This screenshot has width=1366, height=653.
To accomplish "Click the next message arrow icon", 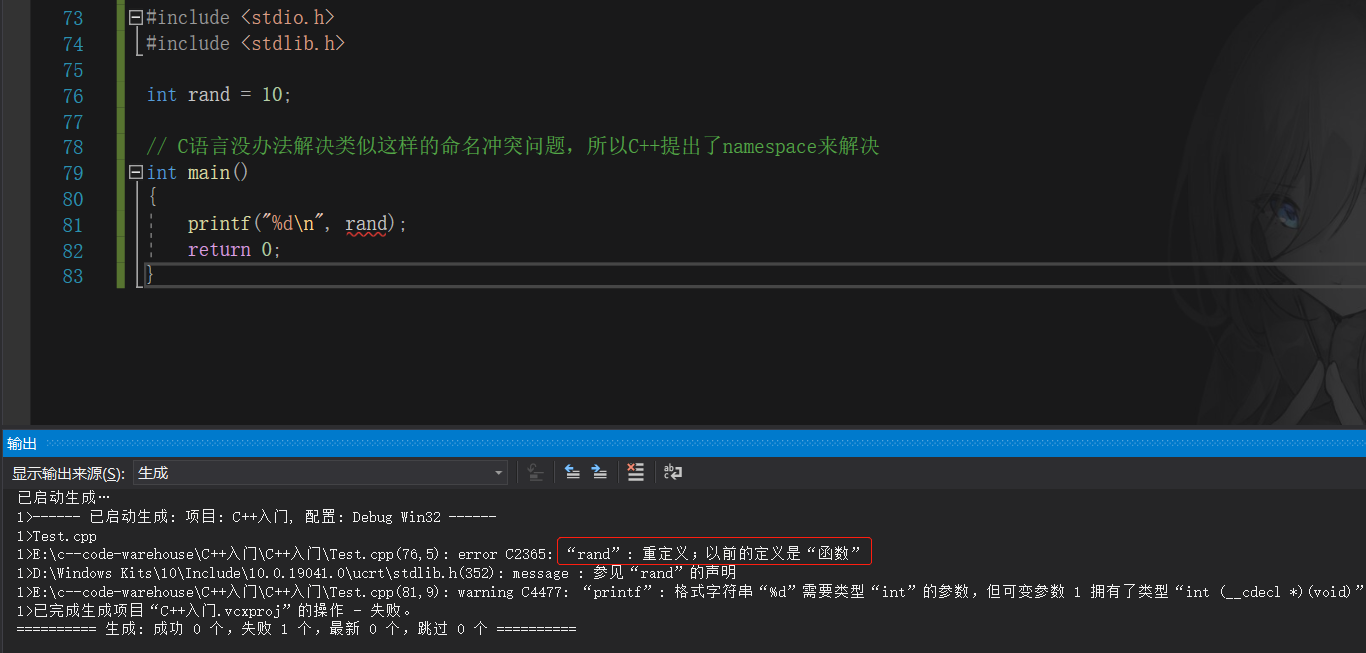I will click(x=600, y=472).
